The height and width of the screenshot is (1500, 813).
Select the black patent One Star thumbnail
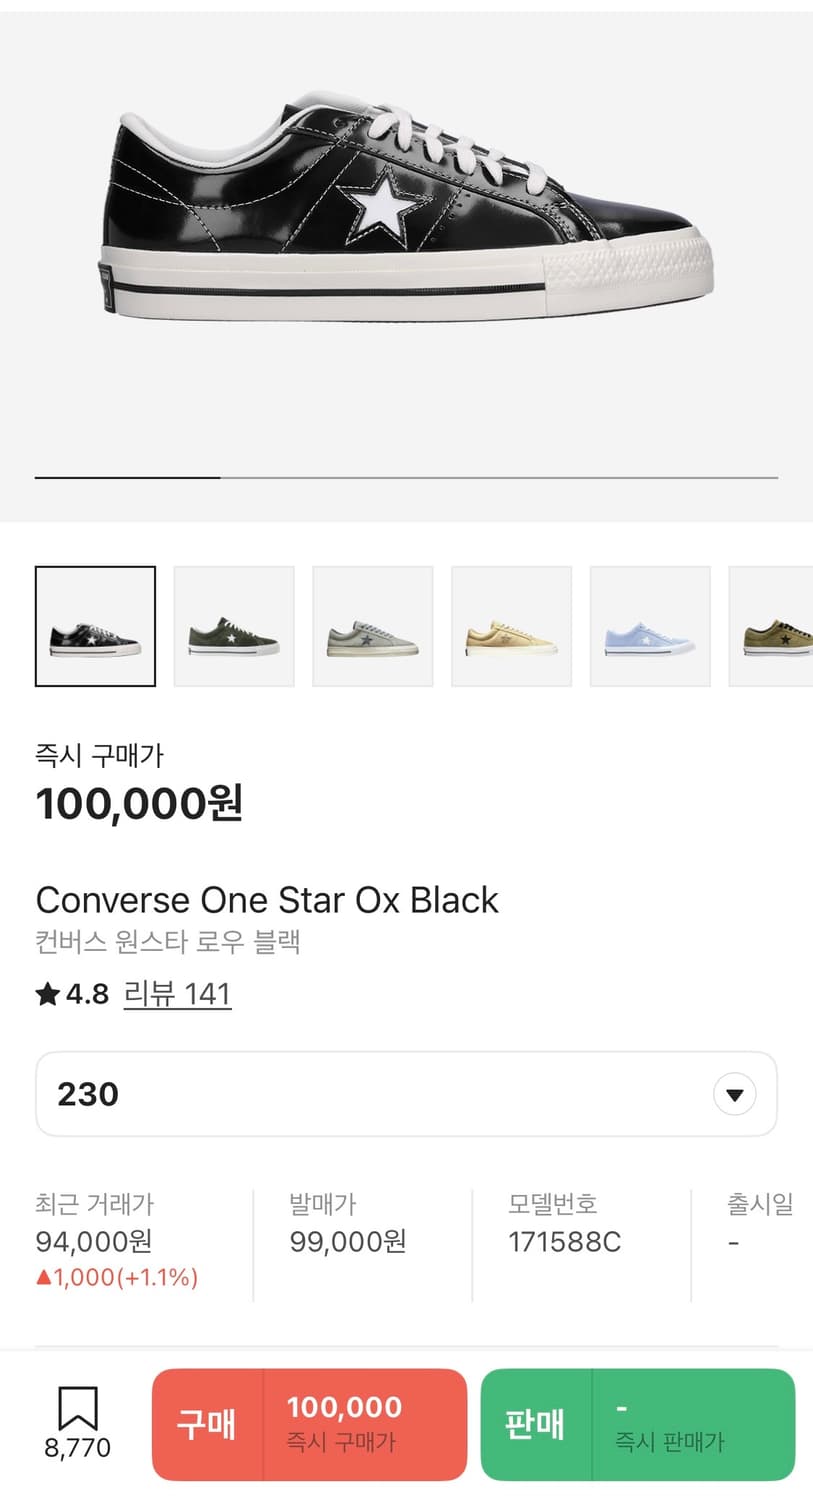pyautogui.click(x=95, y=626)
